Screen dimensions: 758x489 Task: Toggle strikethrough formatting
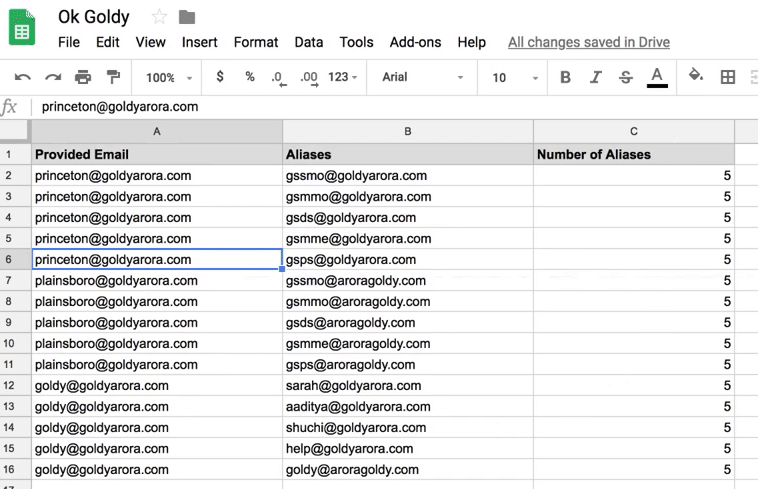tap(626, 77)
